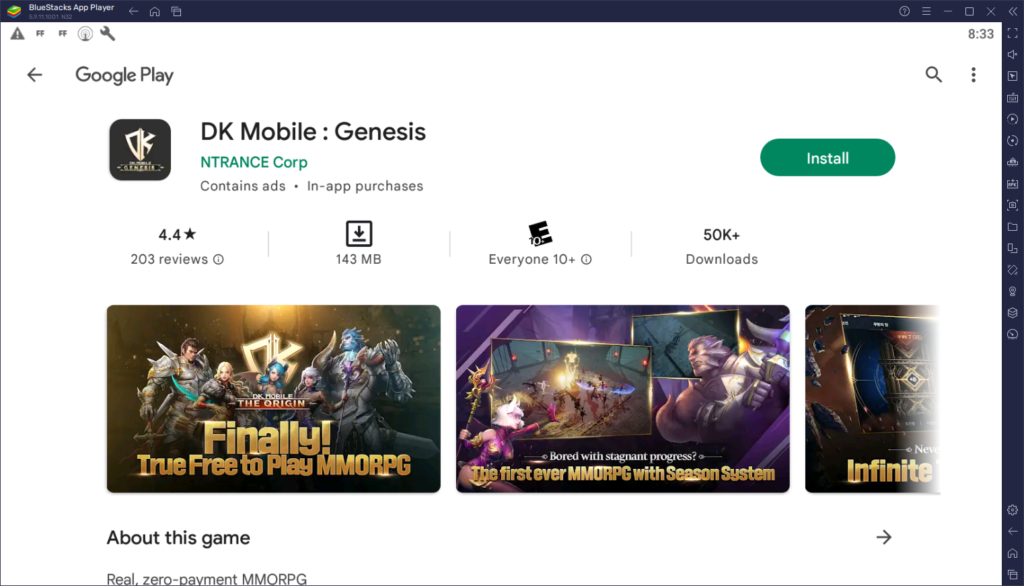View info about the 203 reviews
This screenshot has height=586, width=1024.
219,259
